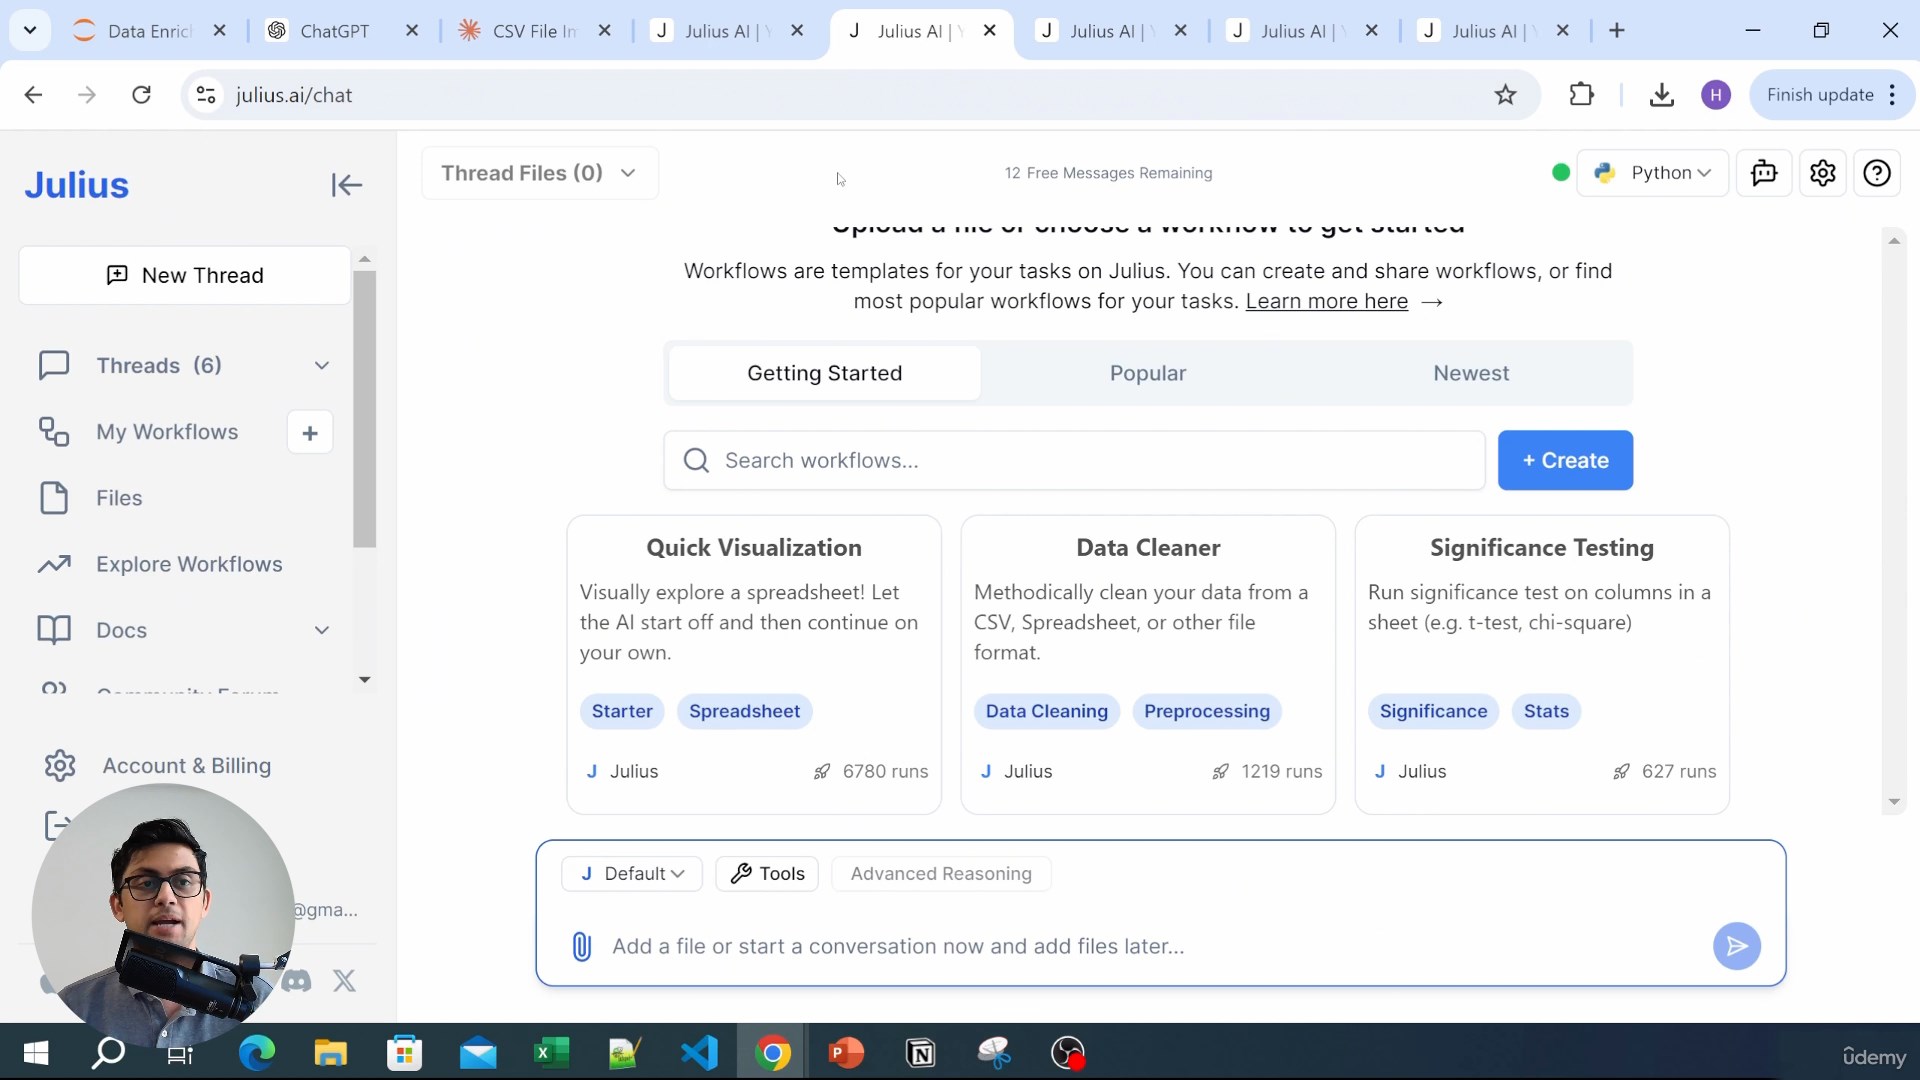This screenshot has height=1080, width=1920.
Task: Click main content scroll down arrow
Action: coord(1894,803)
